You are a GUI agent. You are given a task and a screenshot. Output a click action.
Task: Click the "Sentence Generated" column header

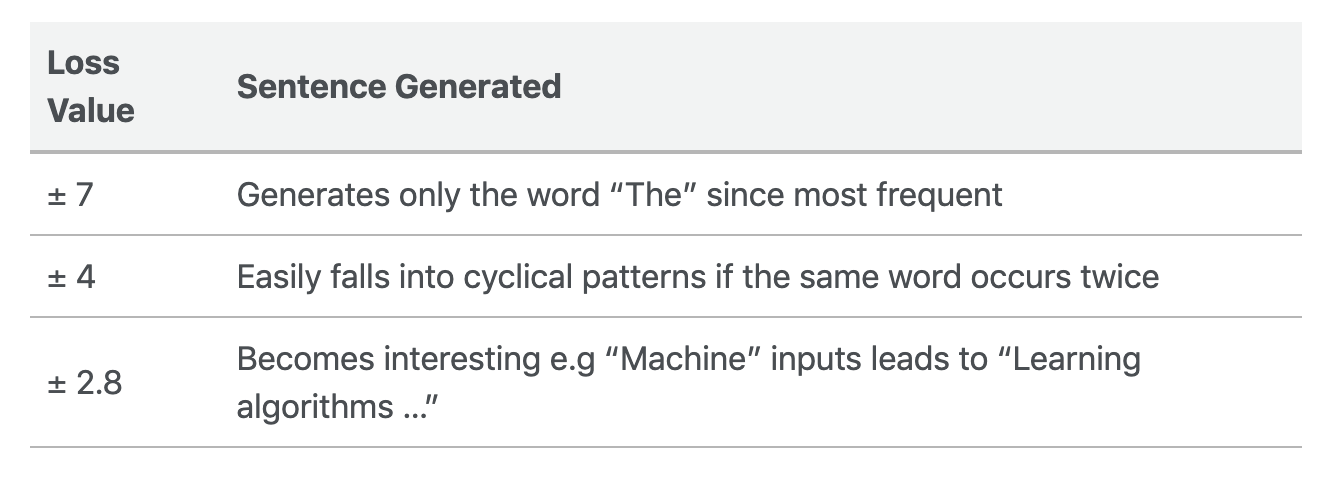point(399,86)
